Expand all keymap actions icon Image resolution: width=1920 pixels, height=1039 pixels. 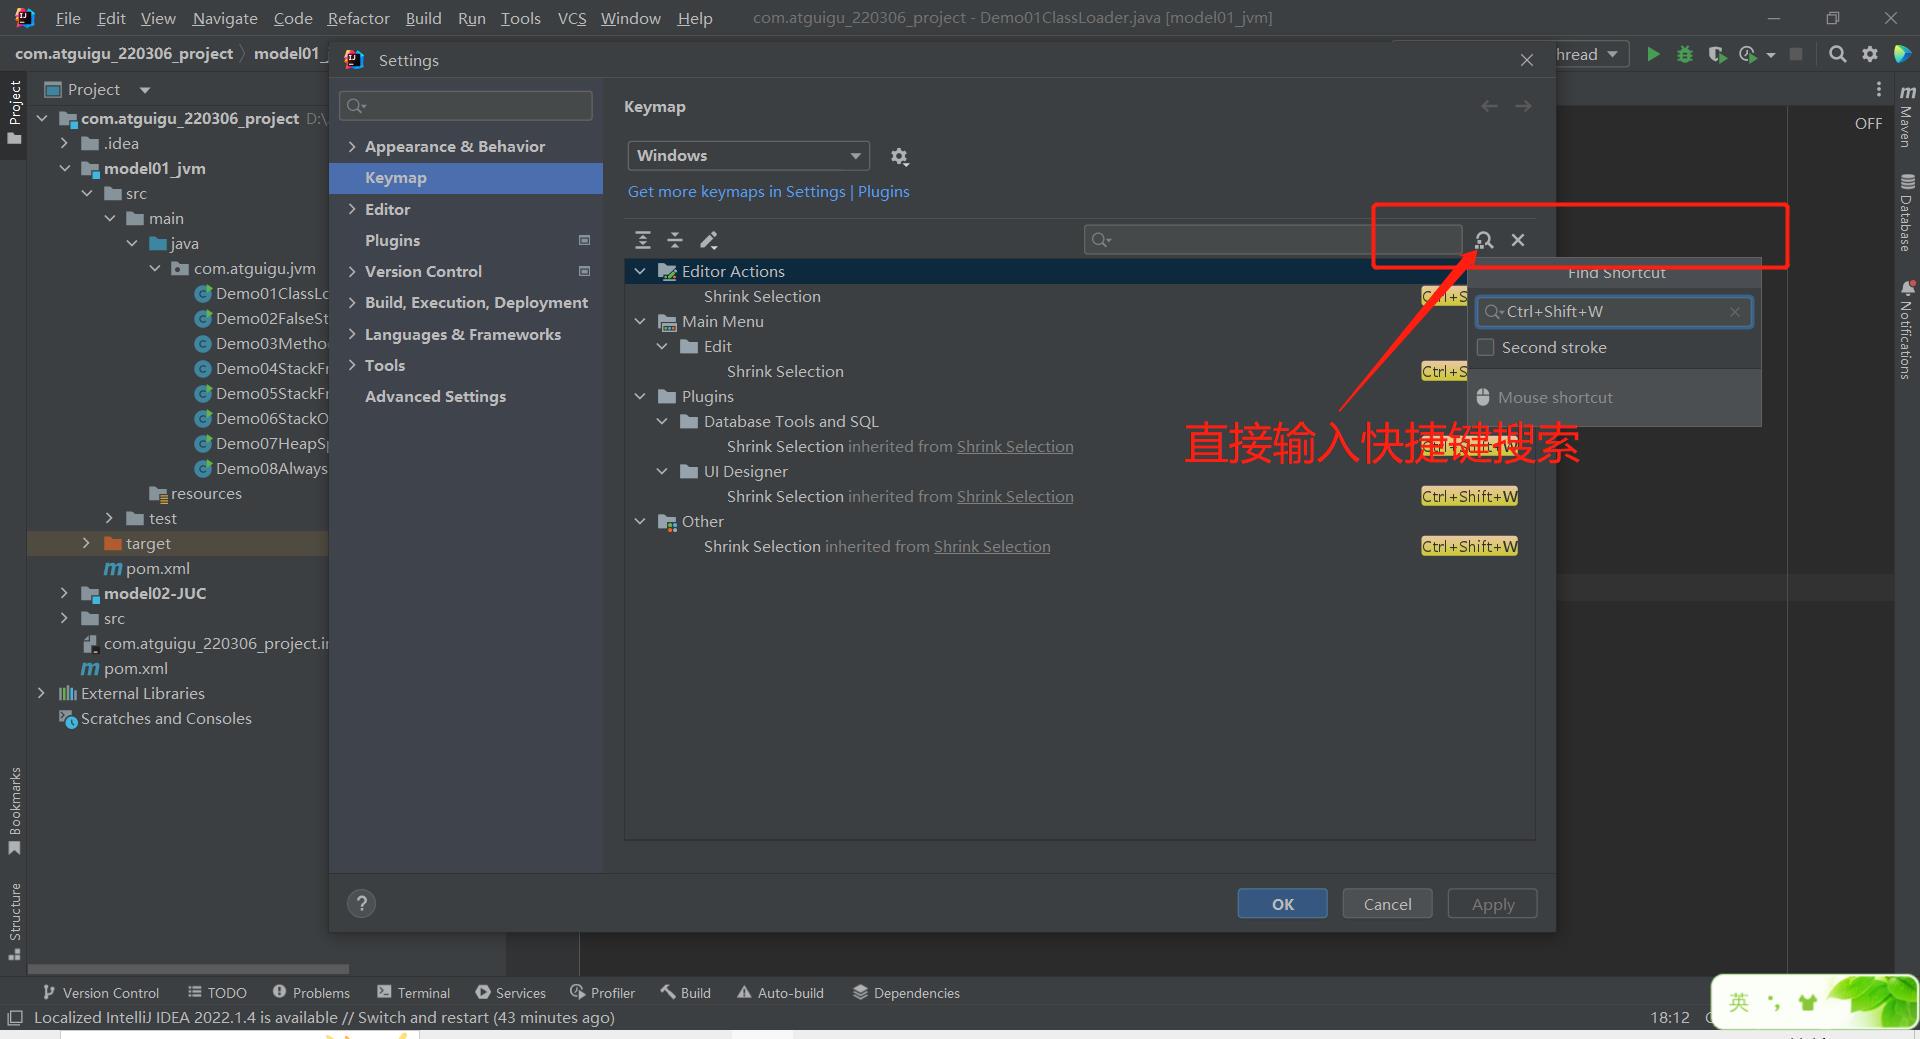(x=643, y=240)
